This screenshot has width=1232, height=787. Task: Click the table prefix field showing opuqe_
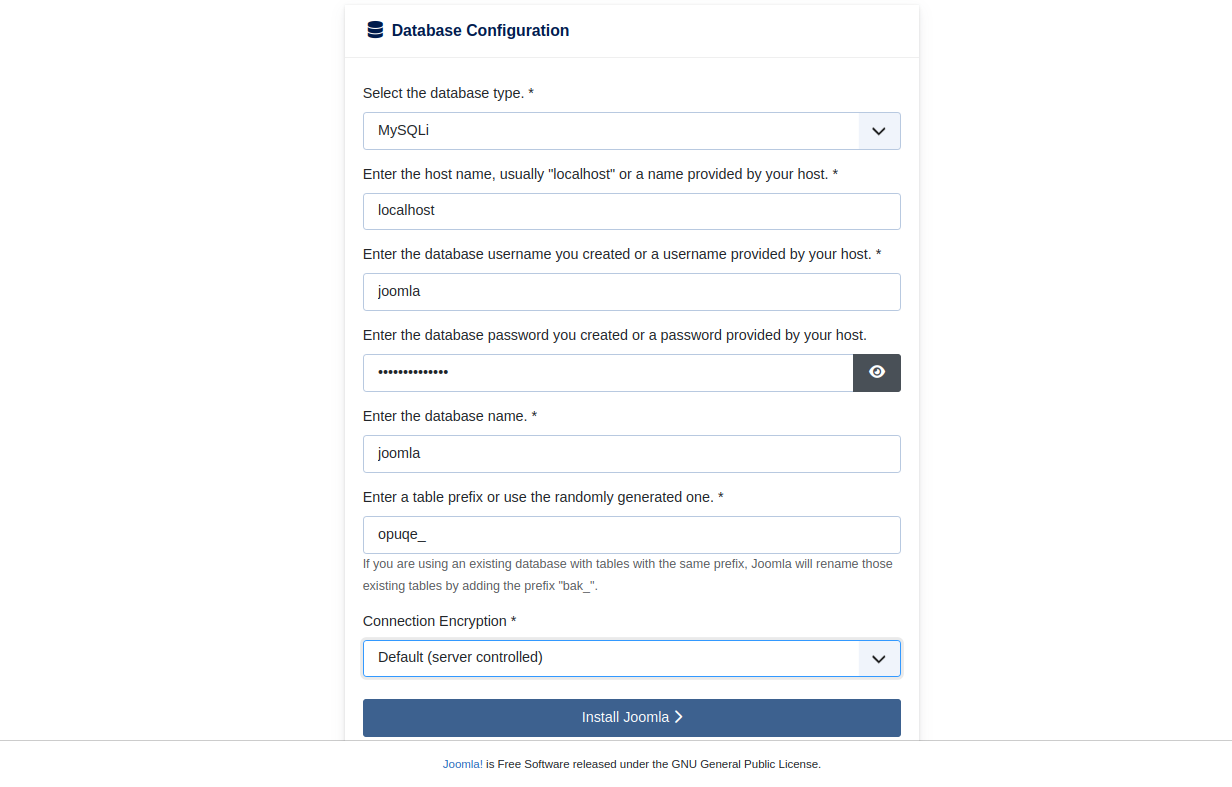point(631,535)
